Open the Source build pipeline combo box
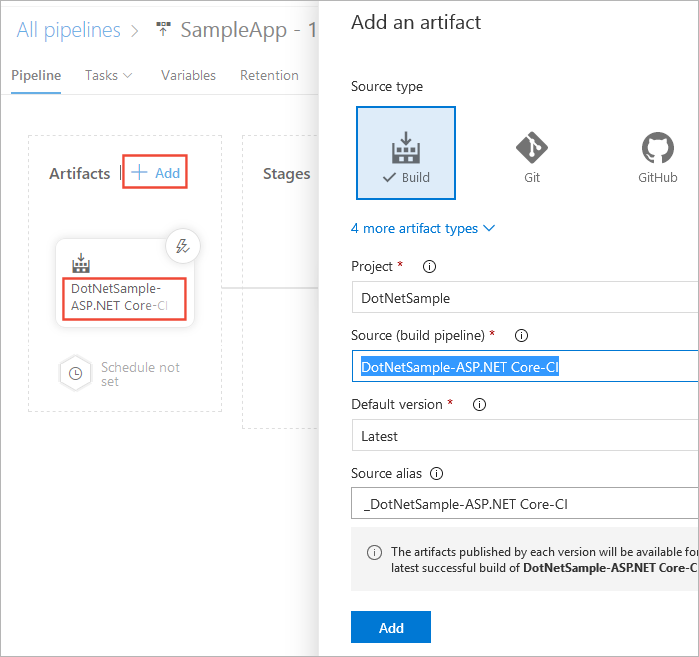699x657 pixels. (x=525, y=366)
